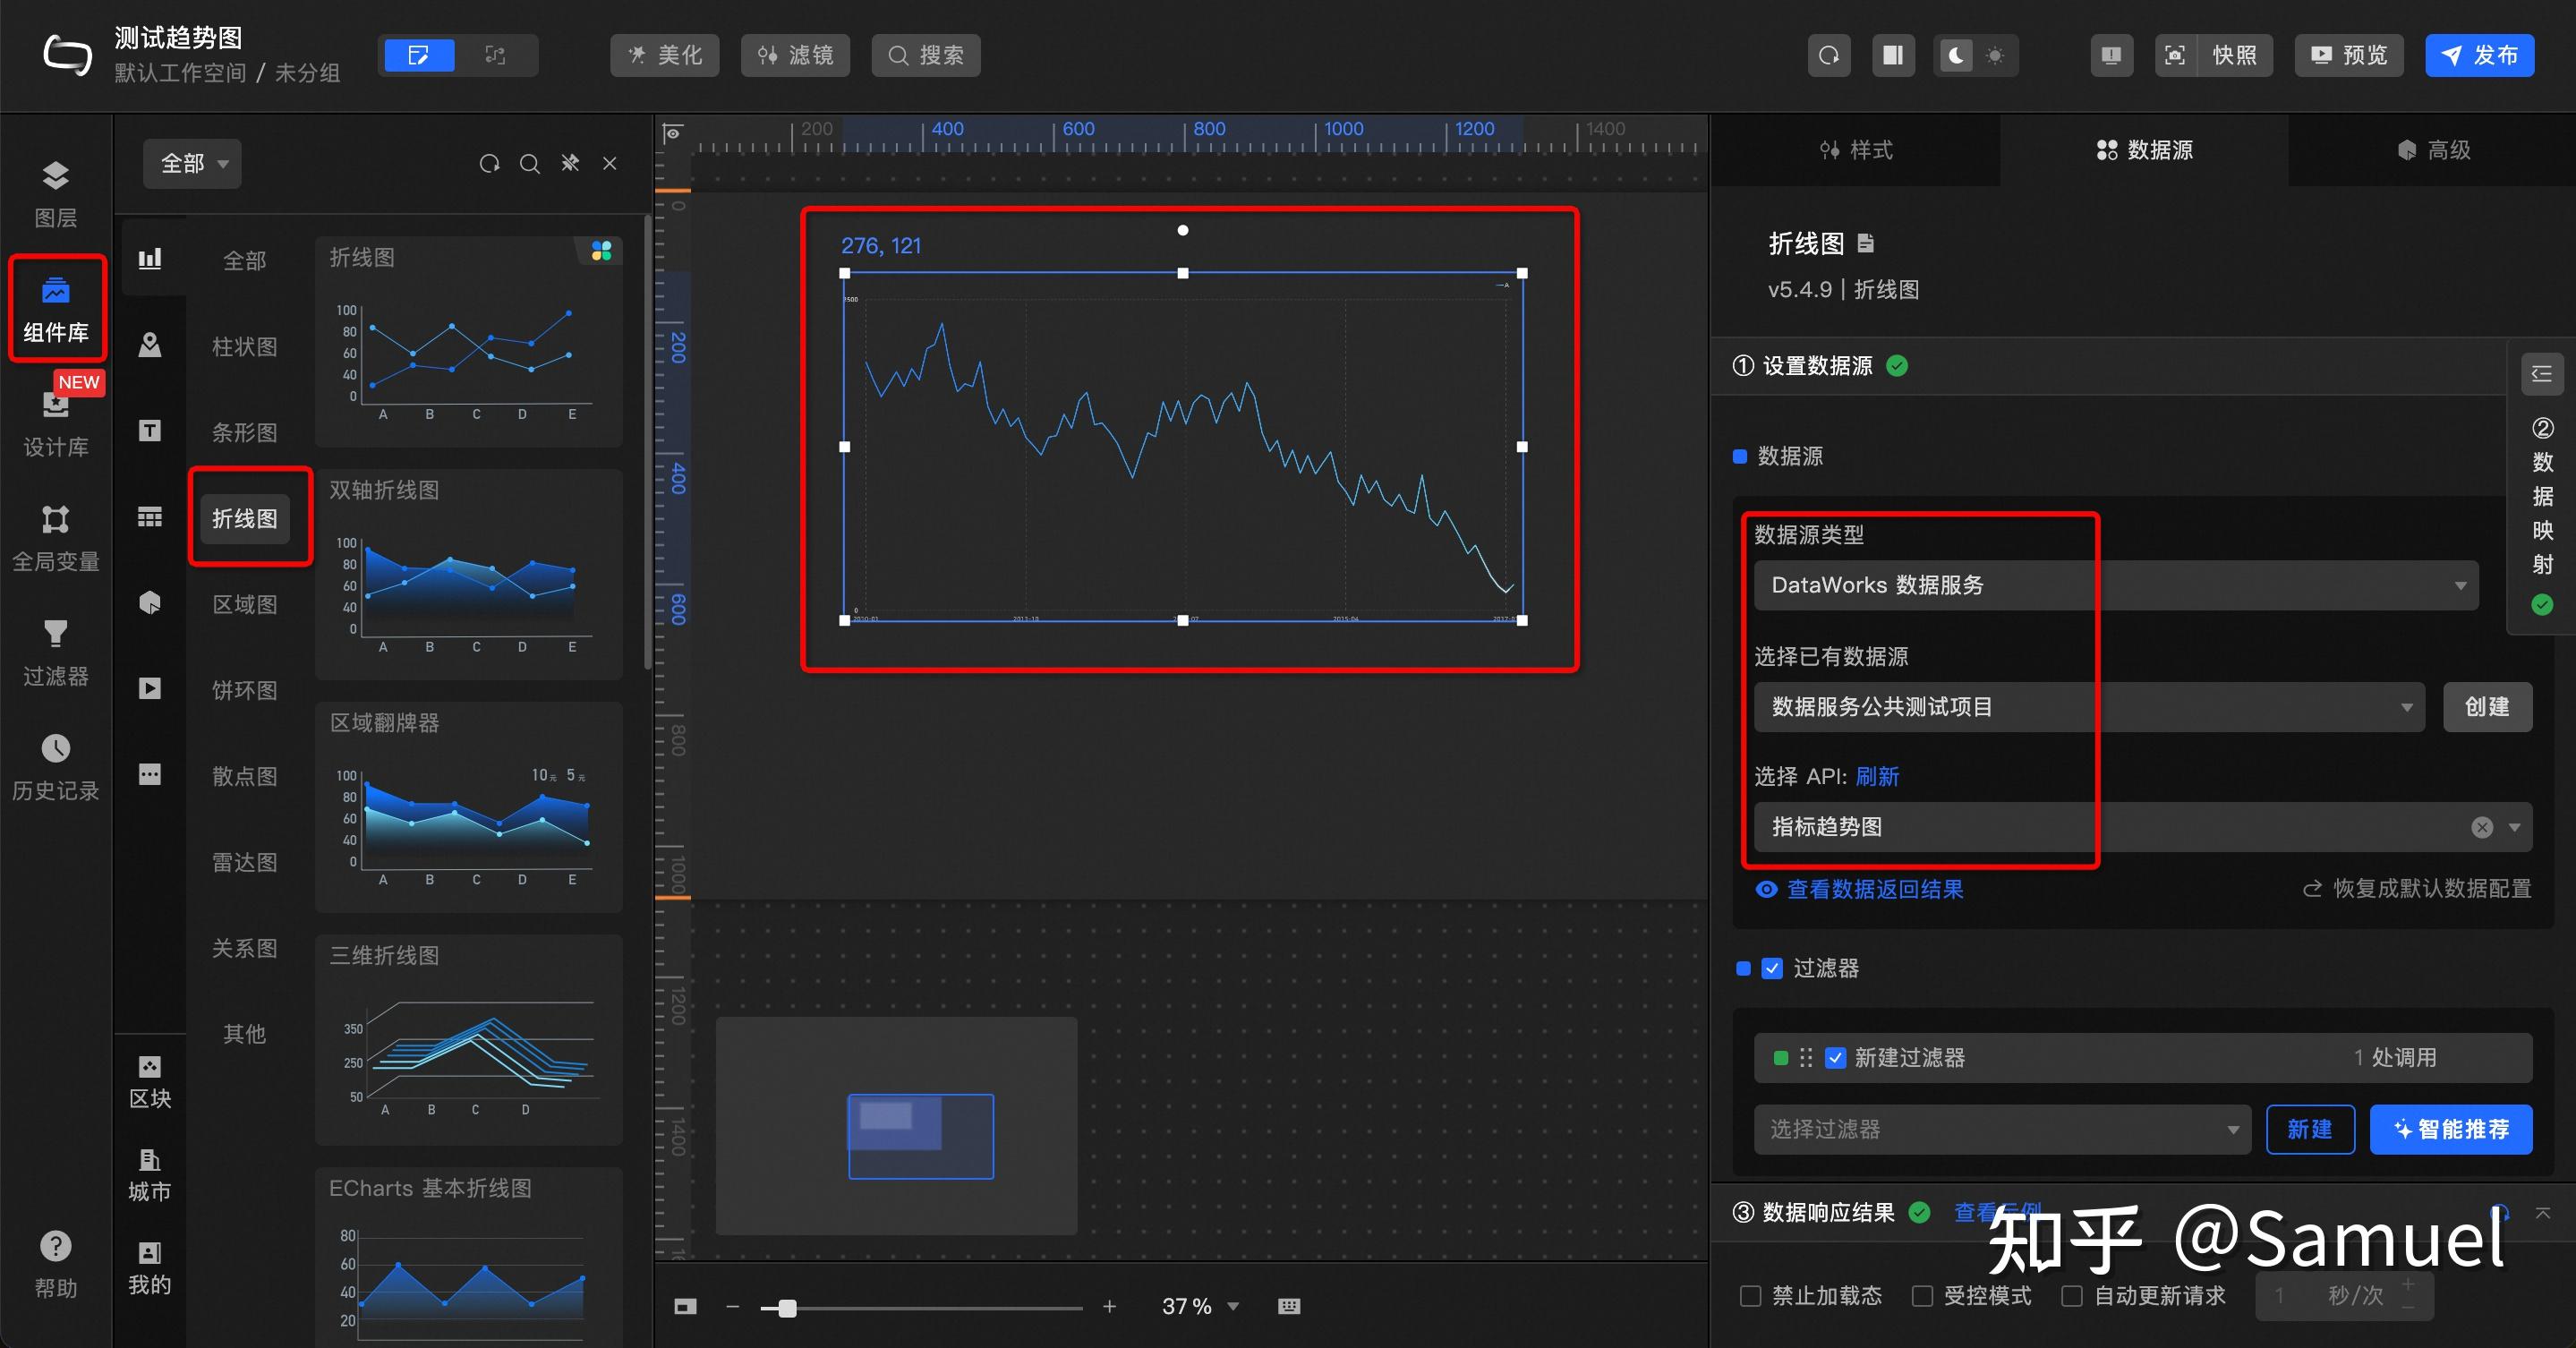Open 预览 preview mode
2576x1348 pixels.
pos(2348,55)
